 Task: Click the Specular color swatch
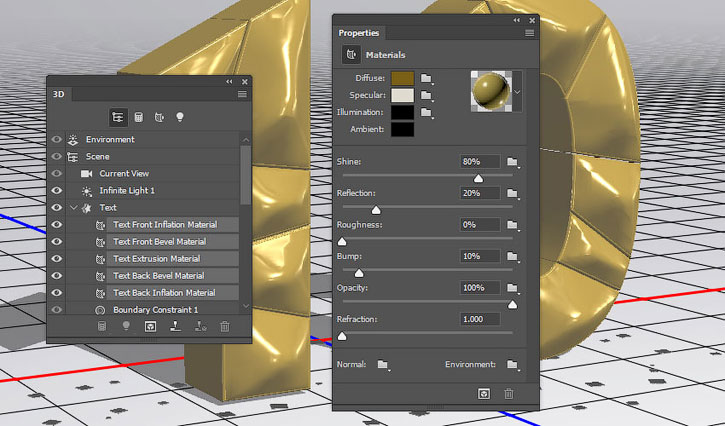click(x=402, y=95)
